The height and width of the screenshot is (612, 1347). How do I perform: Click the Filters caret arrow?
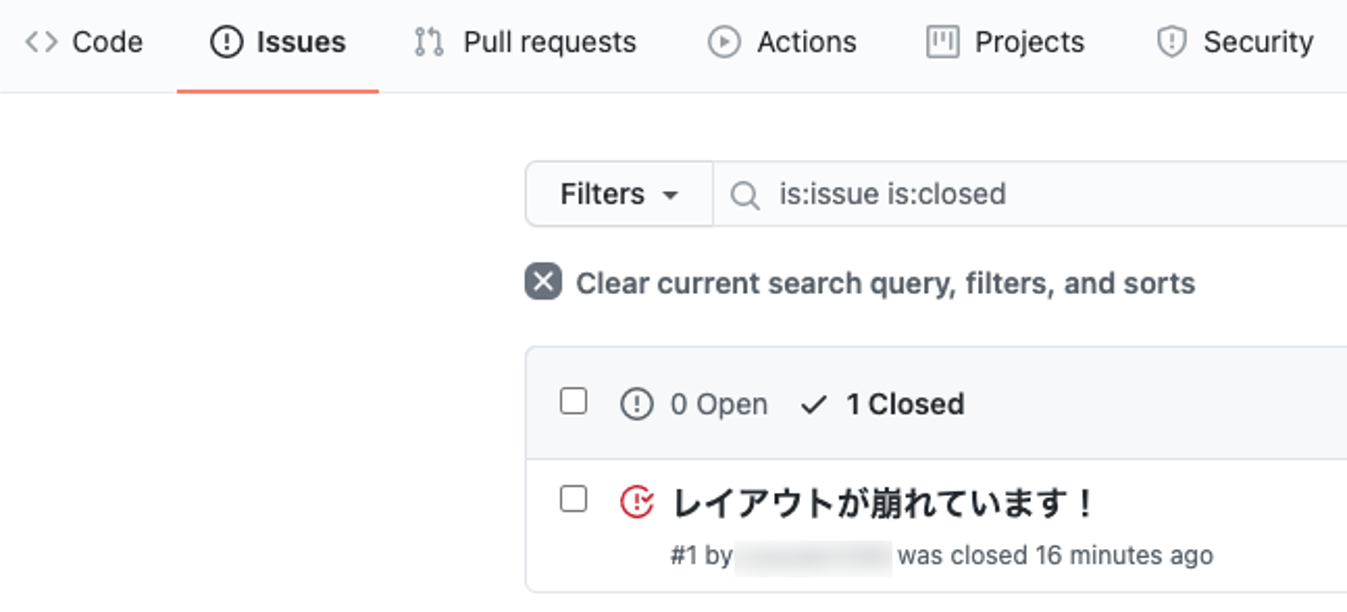pyautogui.click(x=671, y=195)
